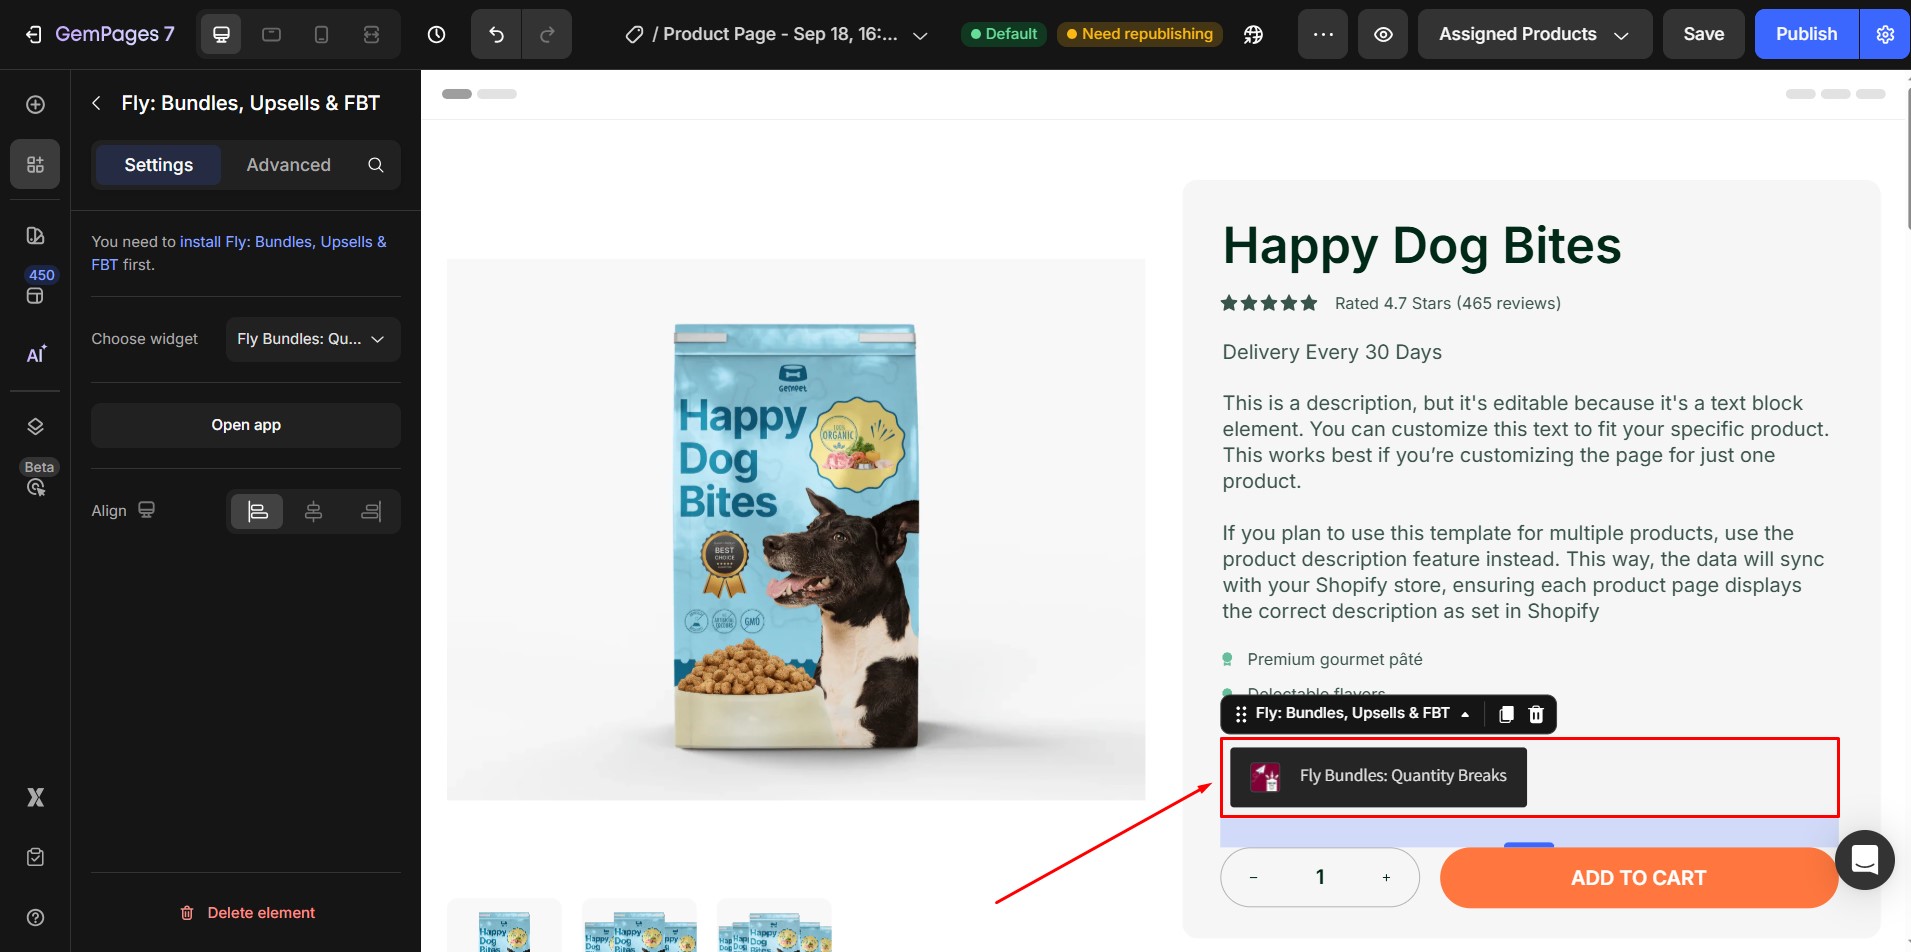Select the Settings tab
This screenshot has height=952, width=1911.
point(158,165)
